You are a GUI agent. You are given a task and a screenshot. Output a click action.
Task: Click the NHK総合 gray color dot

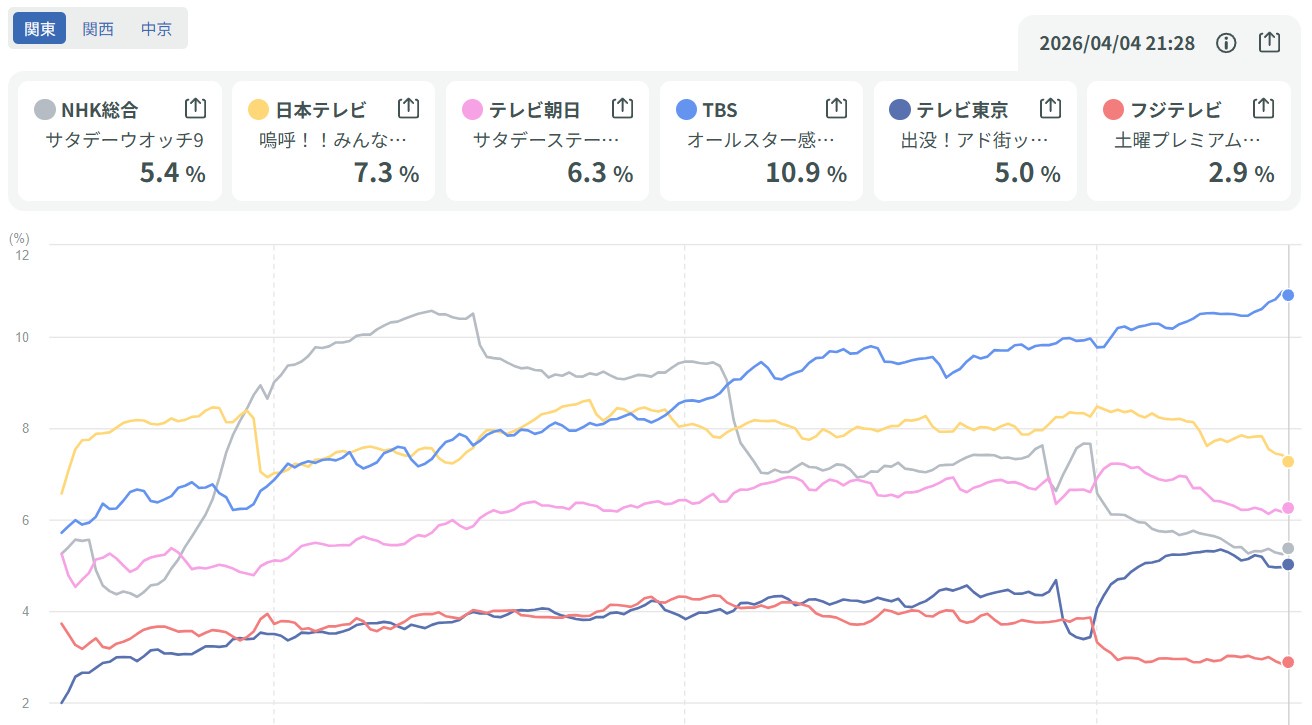click(45, 109)
